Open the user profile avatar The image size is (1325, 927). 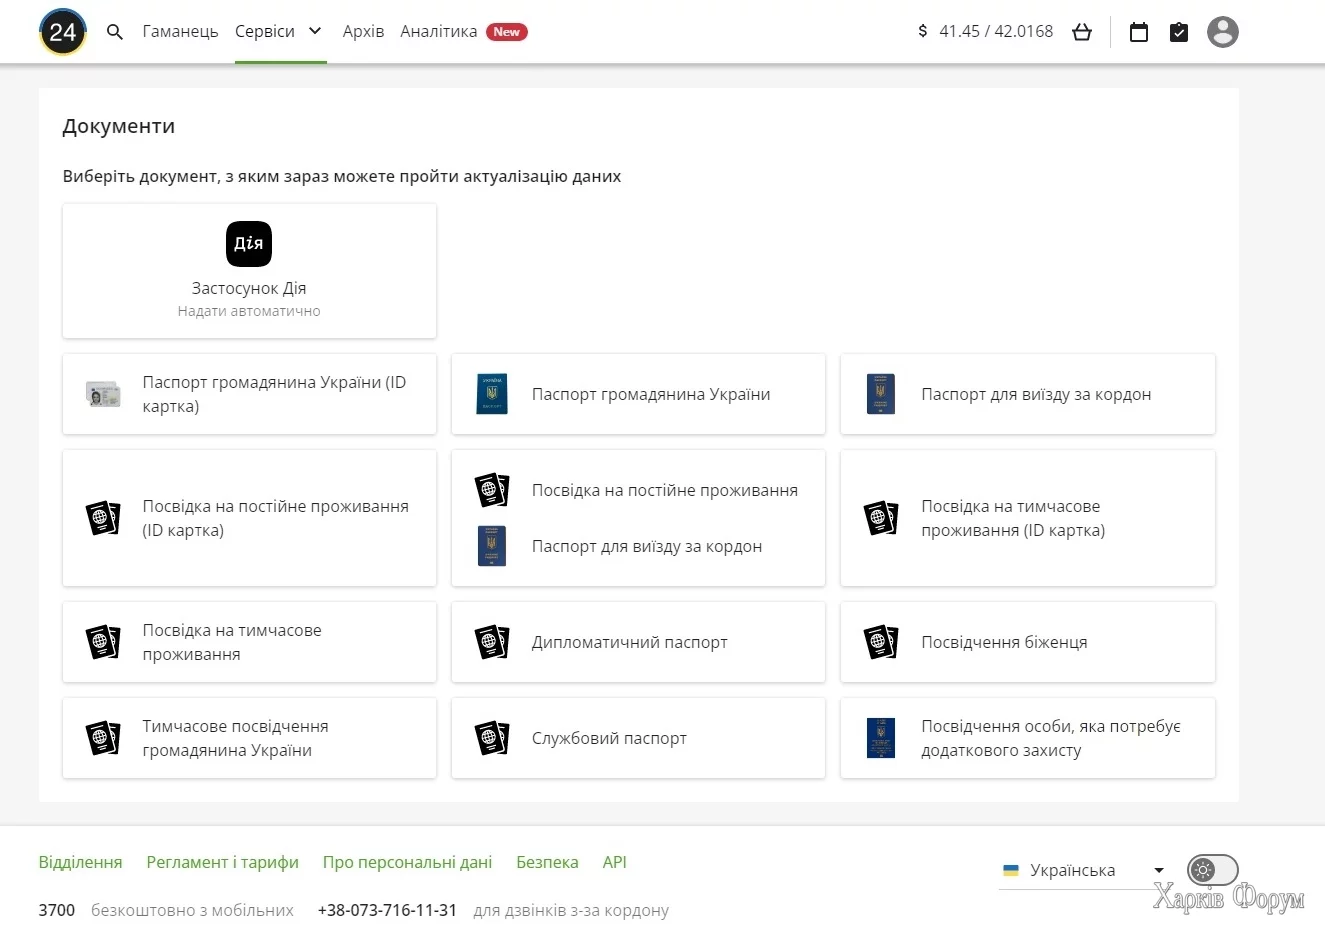pyautogui.click(x=1222, y=32)
